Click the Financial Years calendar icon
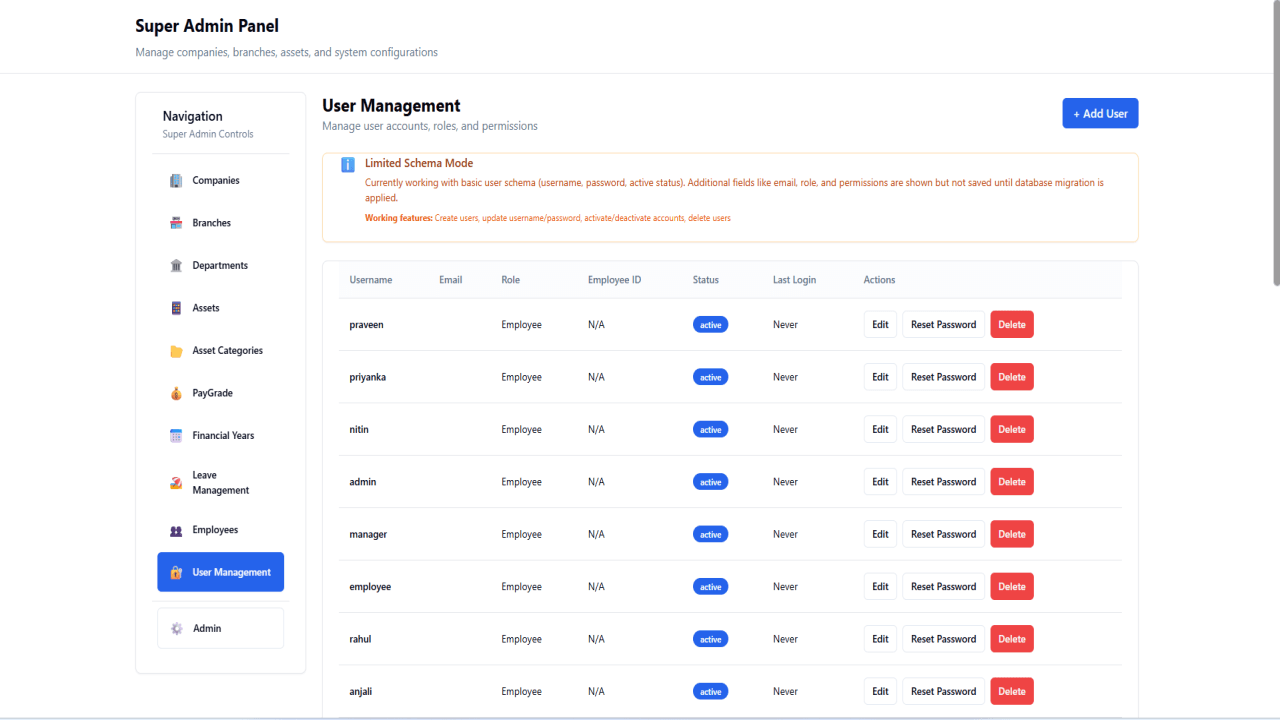Screen dimensions: 1280x720 (176, 436)
